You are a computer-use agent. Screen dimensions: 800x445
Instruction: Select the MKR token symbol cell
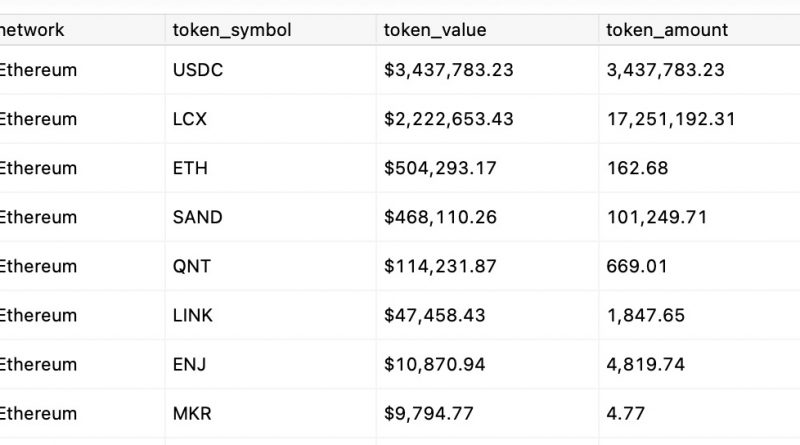pyautogui.click(x=191, y=413)
